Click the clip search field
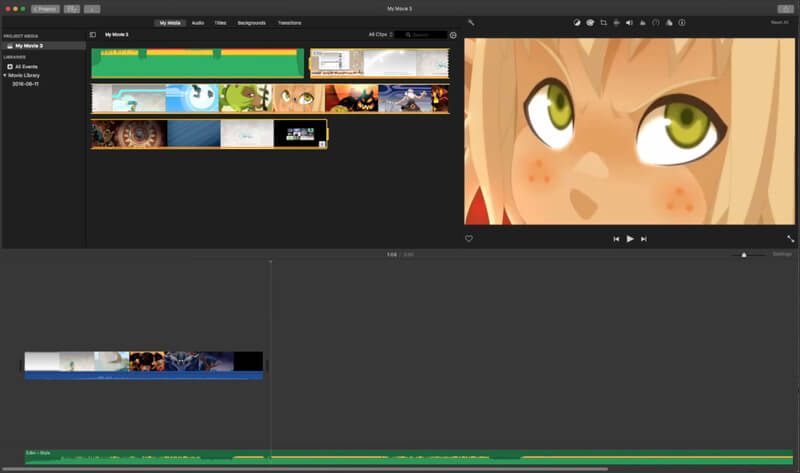 422,35
